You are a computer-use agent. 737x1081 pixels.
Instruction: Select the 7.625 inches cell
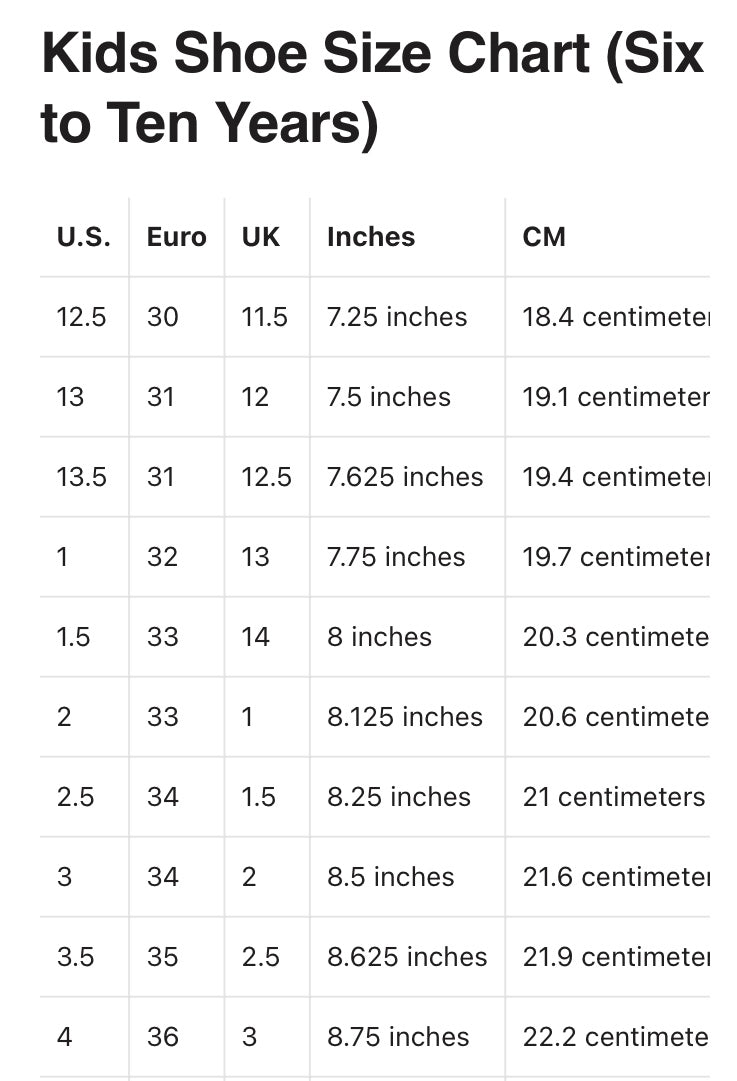click(x=405, y=477)
